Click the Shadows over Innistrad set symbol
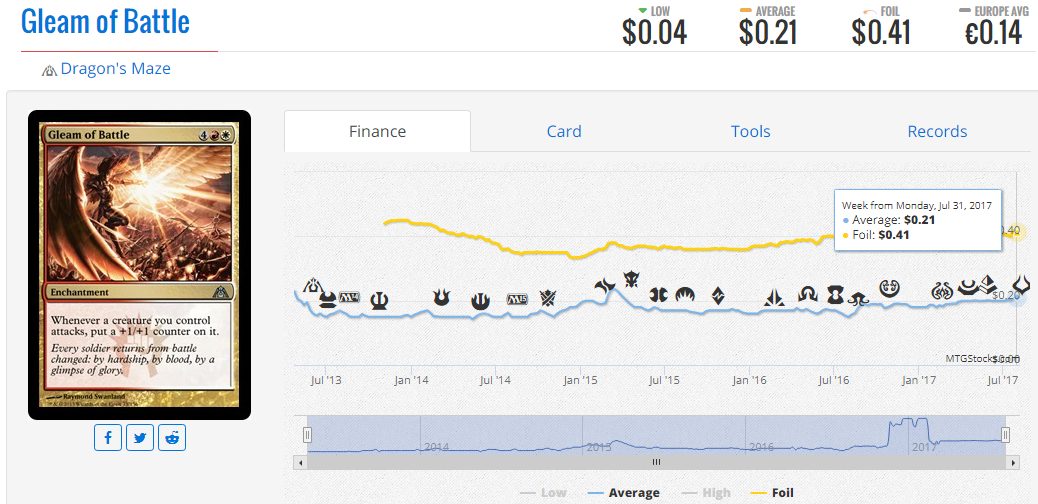1038x504 pixels. click(x=808, y=294)
